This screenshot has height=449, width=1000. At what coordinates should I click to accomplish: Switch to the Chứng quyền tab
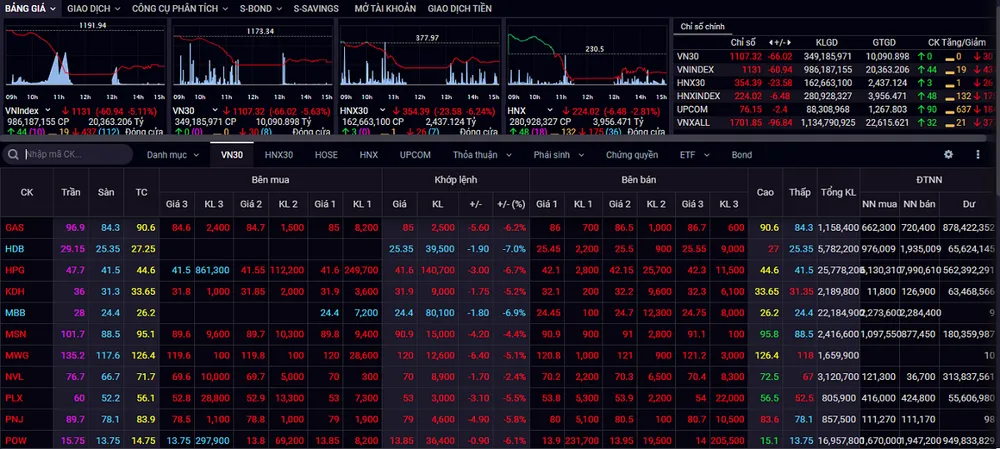pos(632,155)
